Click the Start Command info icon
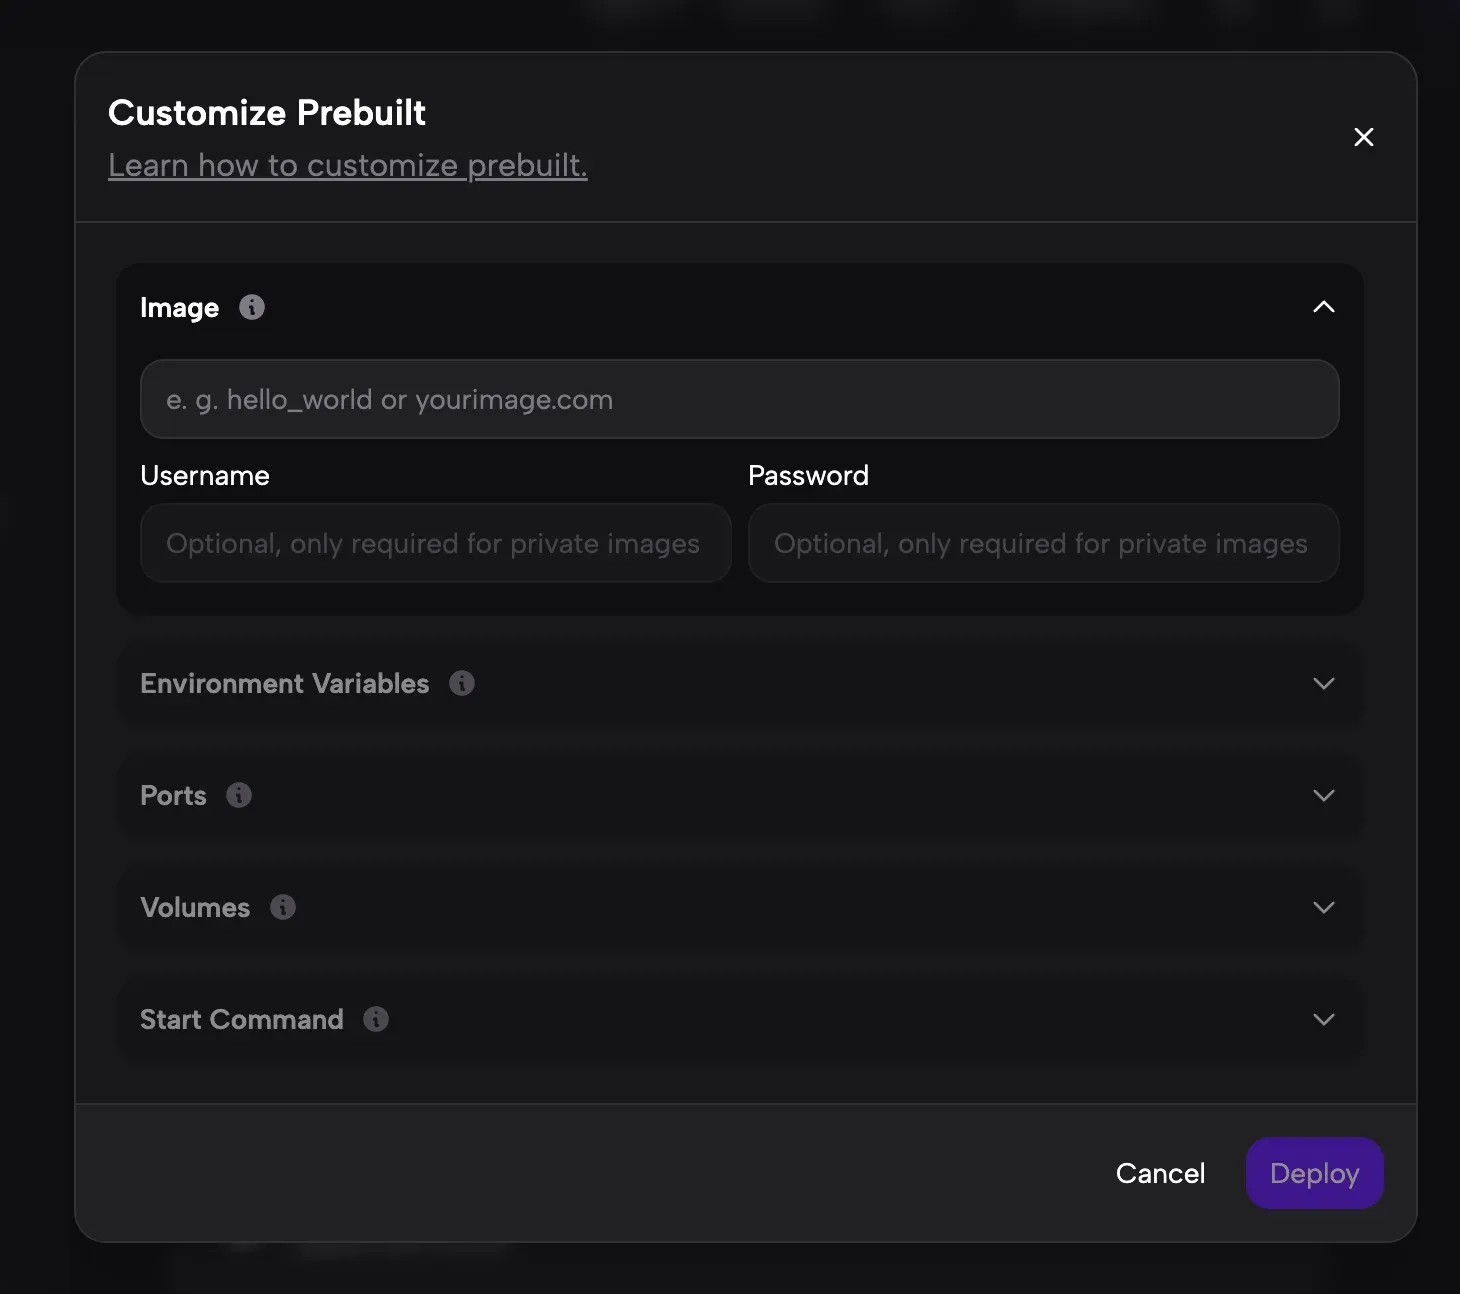The height and width of the screenshot is (1294, 1460). (376, 1019)
